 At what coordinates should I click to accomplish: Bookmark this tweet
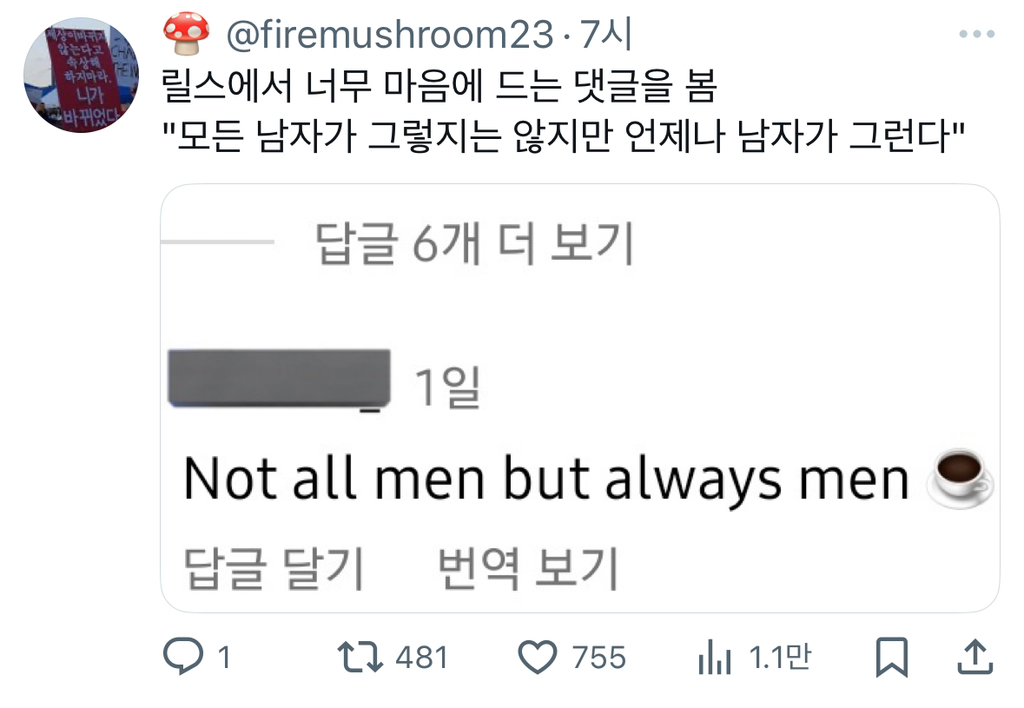(x=890, y=657)
